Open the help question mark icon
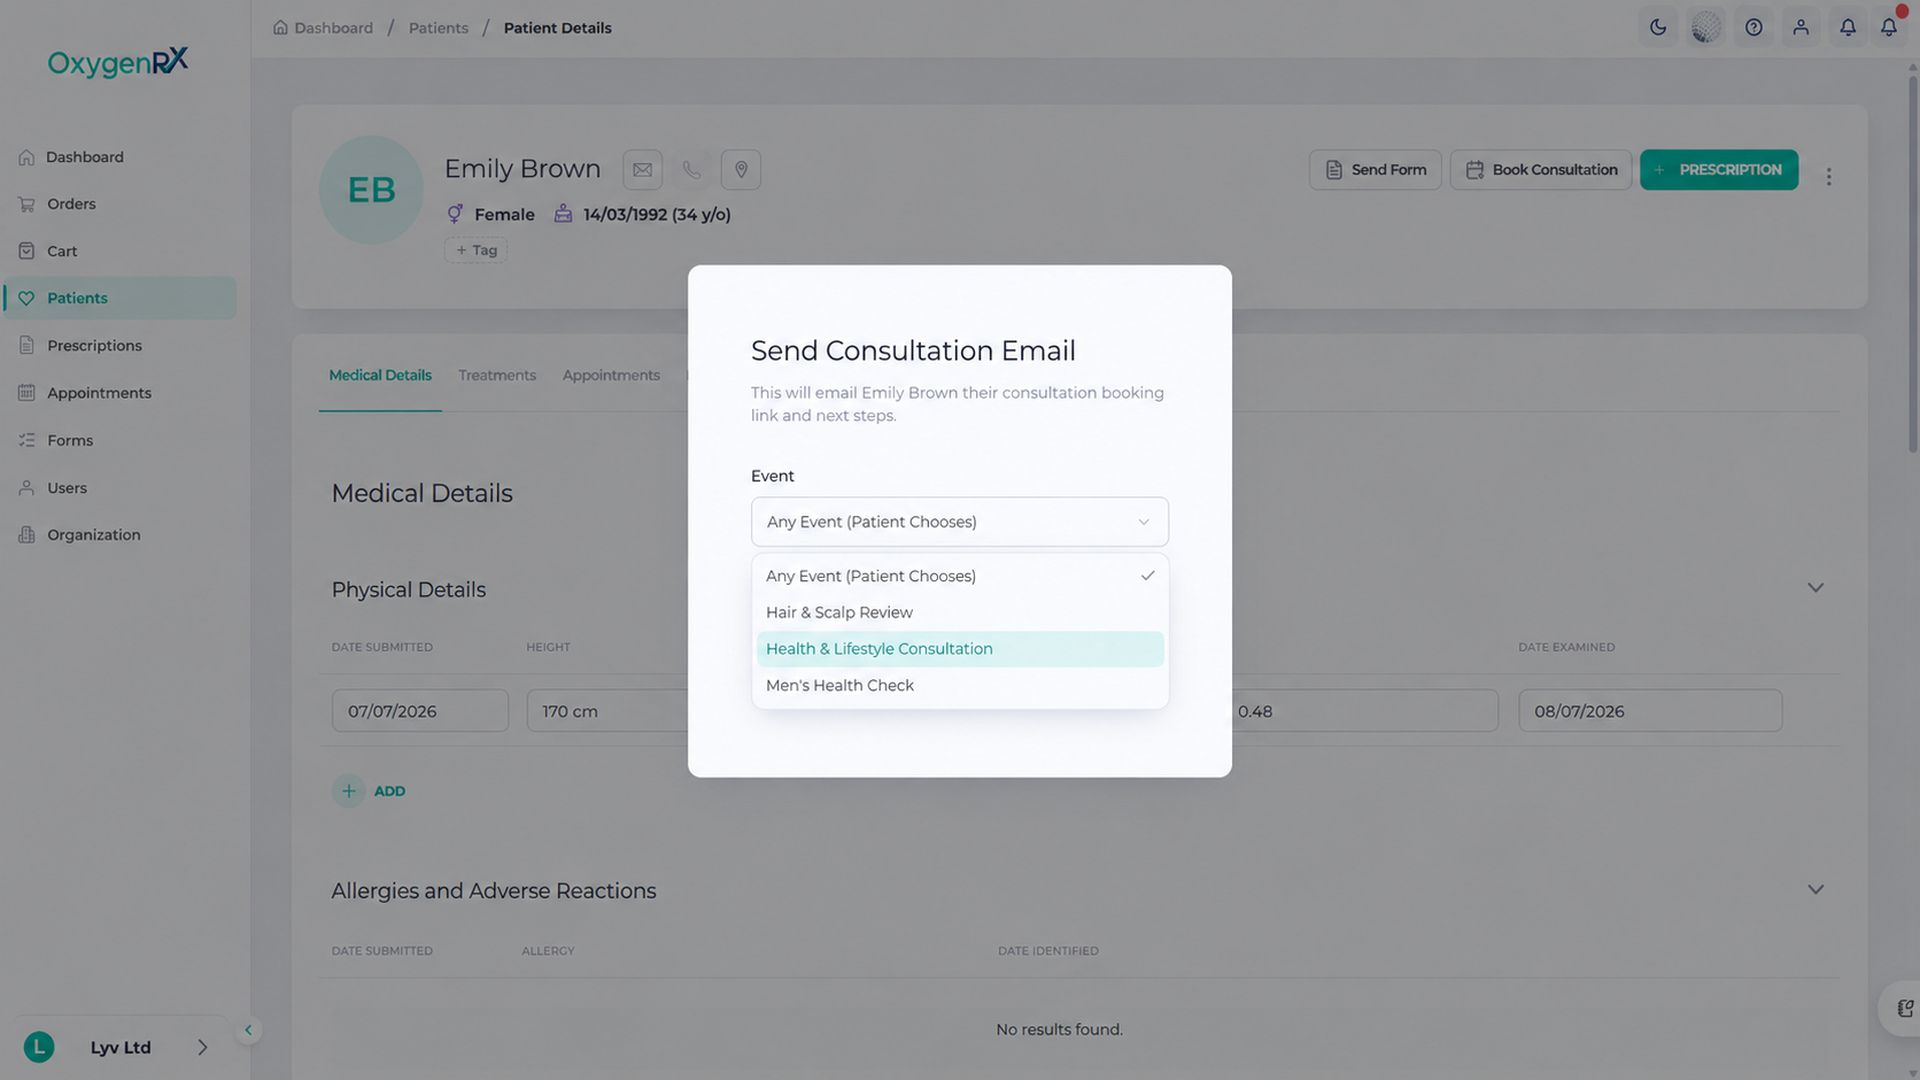1920x1080 pixels. pos(1754,28)
